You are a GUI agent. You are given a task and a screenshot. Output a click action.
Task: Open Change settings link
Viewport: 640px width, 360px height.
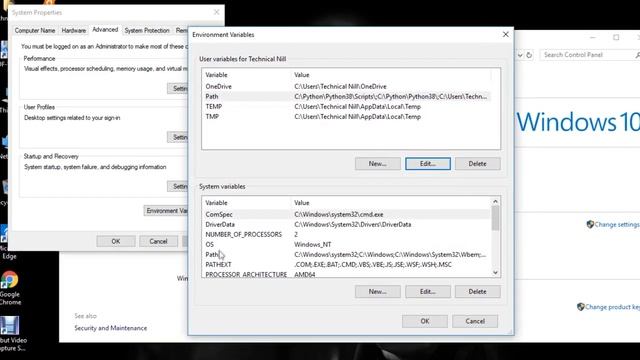[x=617, y=224]
